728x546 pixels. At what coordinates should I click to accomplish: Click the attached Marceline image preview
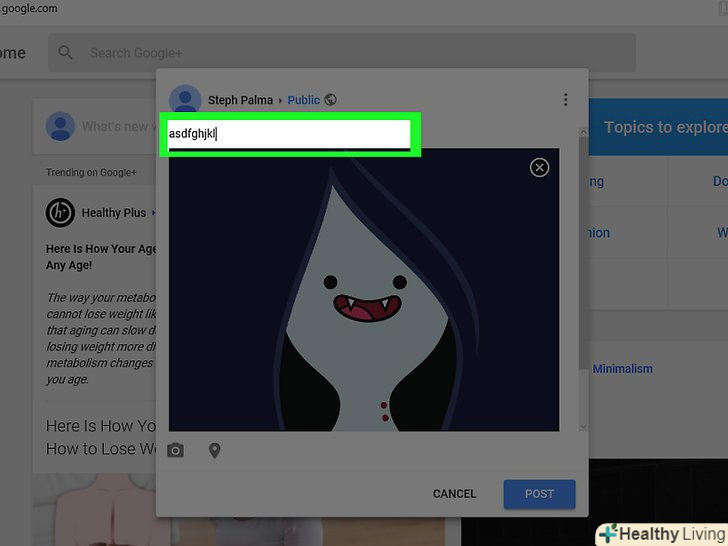(364, 290)
